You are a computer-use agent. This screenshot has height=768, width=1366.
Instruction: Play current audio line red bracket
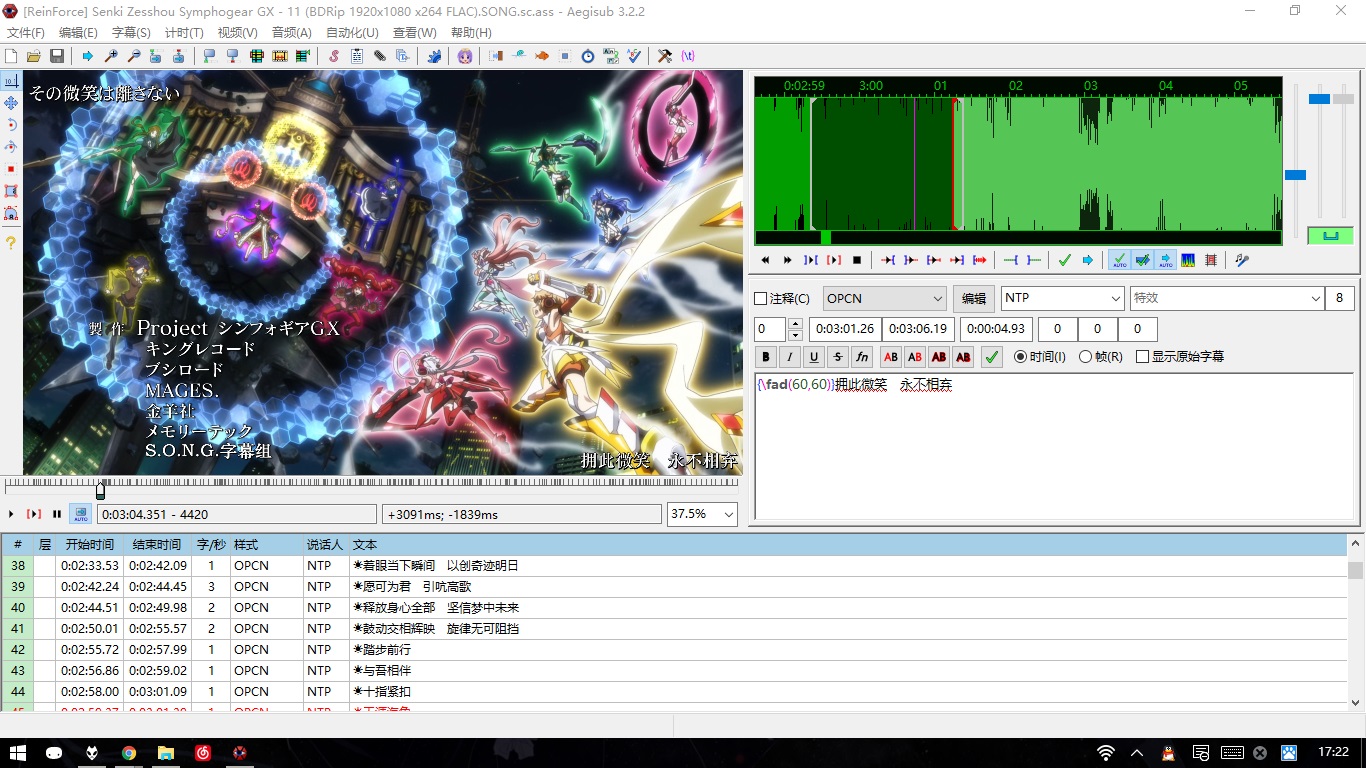pos(834,260)
